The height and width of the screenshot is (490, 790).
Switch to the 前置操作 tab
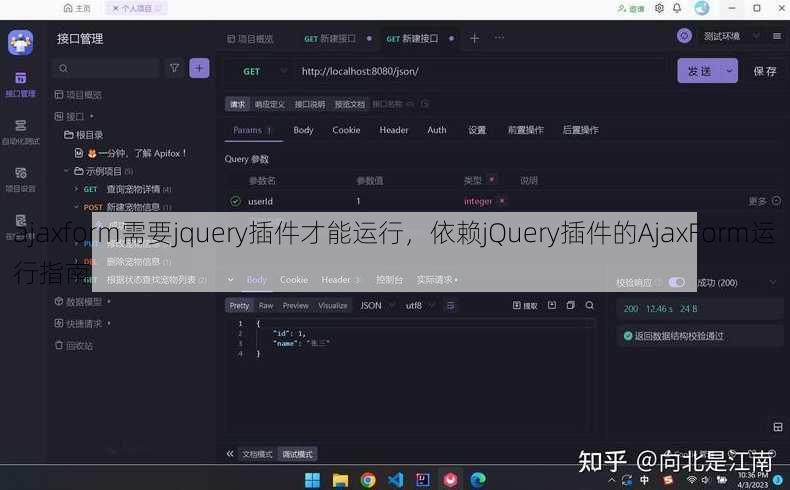pos(525,130)
